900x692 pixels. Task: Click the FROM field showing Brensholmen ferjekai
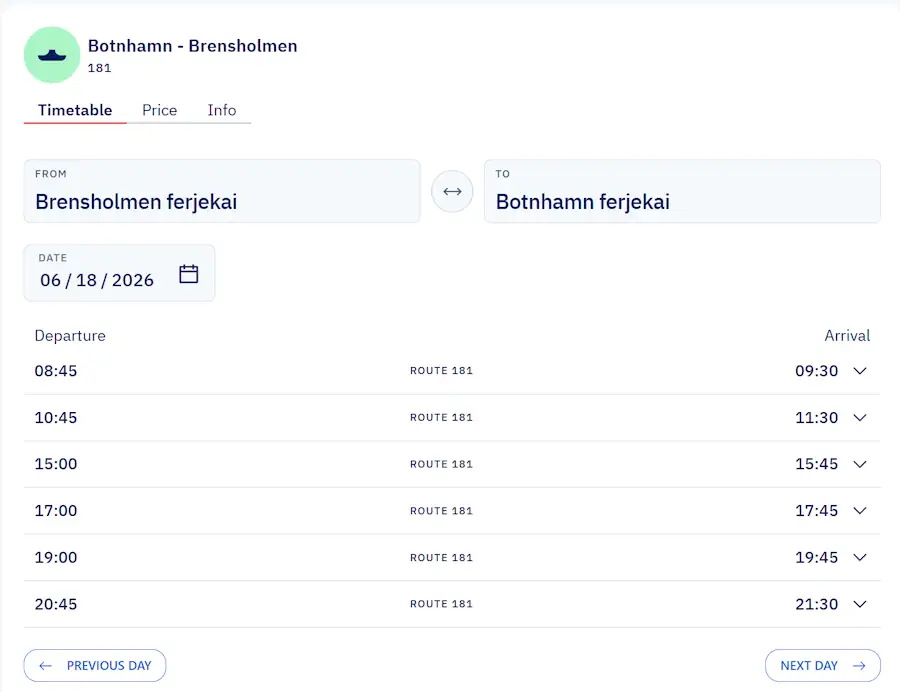[222, 191]
